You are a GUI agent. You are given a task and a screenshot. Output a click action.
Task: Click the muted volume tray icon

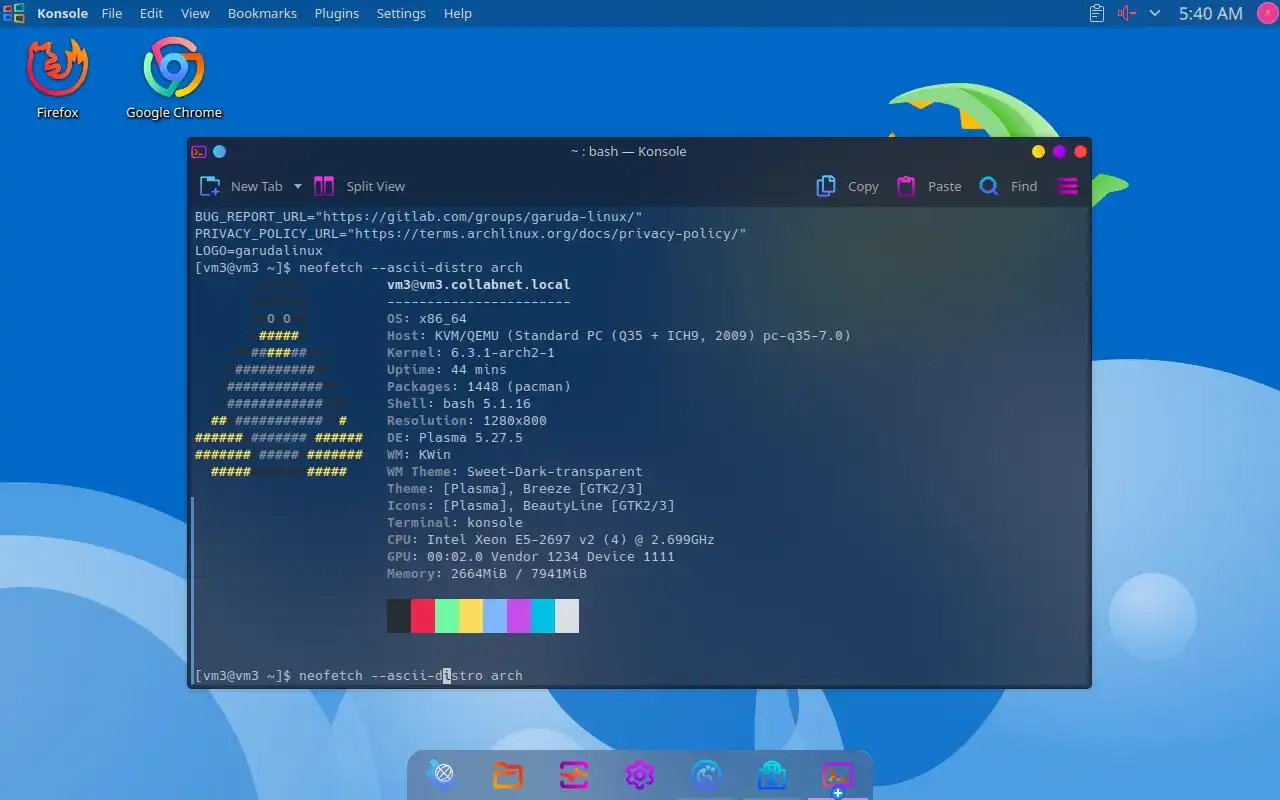pyautogui.click(x=1127, y=13)
